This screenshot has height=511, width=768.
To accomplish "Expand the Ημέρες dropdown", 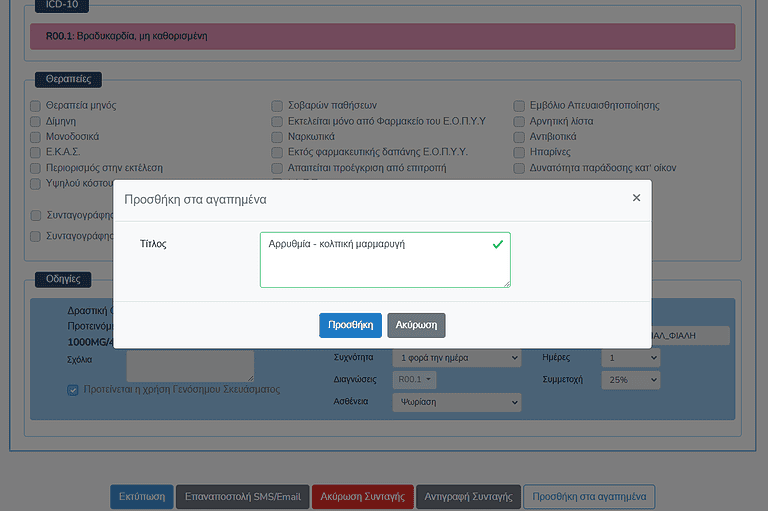I will coord(630,358).
